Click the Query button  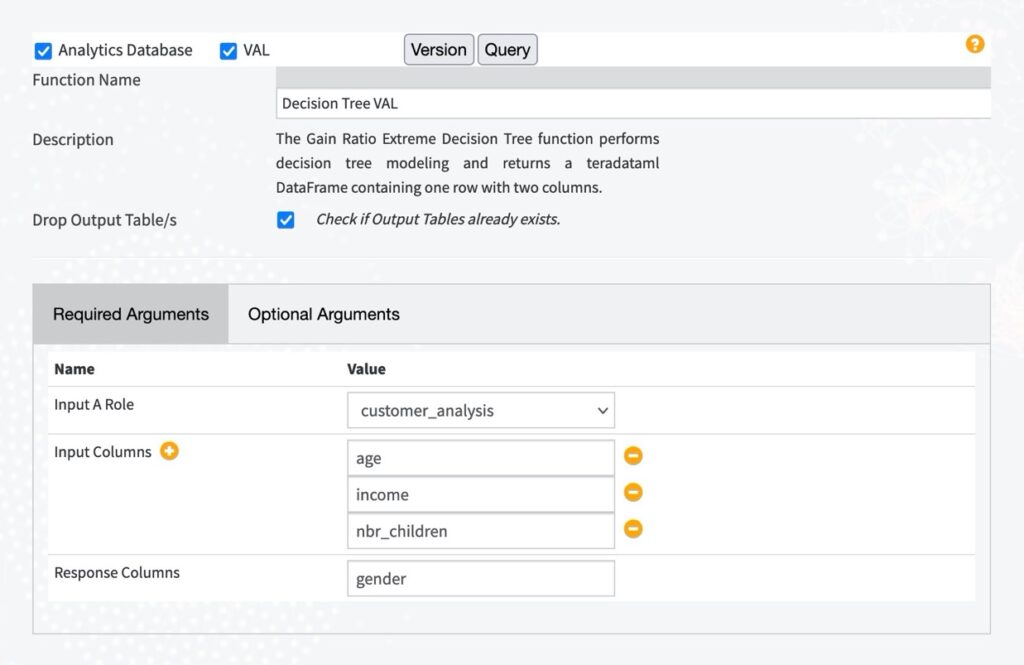click(x=507, y=49)
